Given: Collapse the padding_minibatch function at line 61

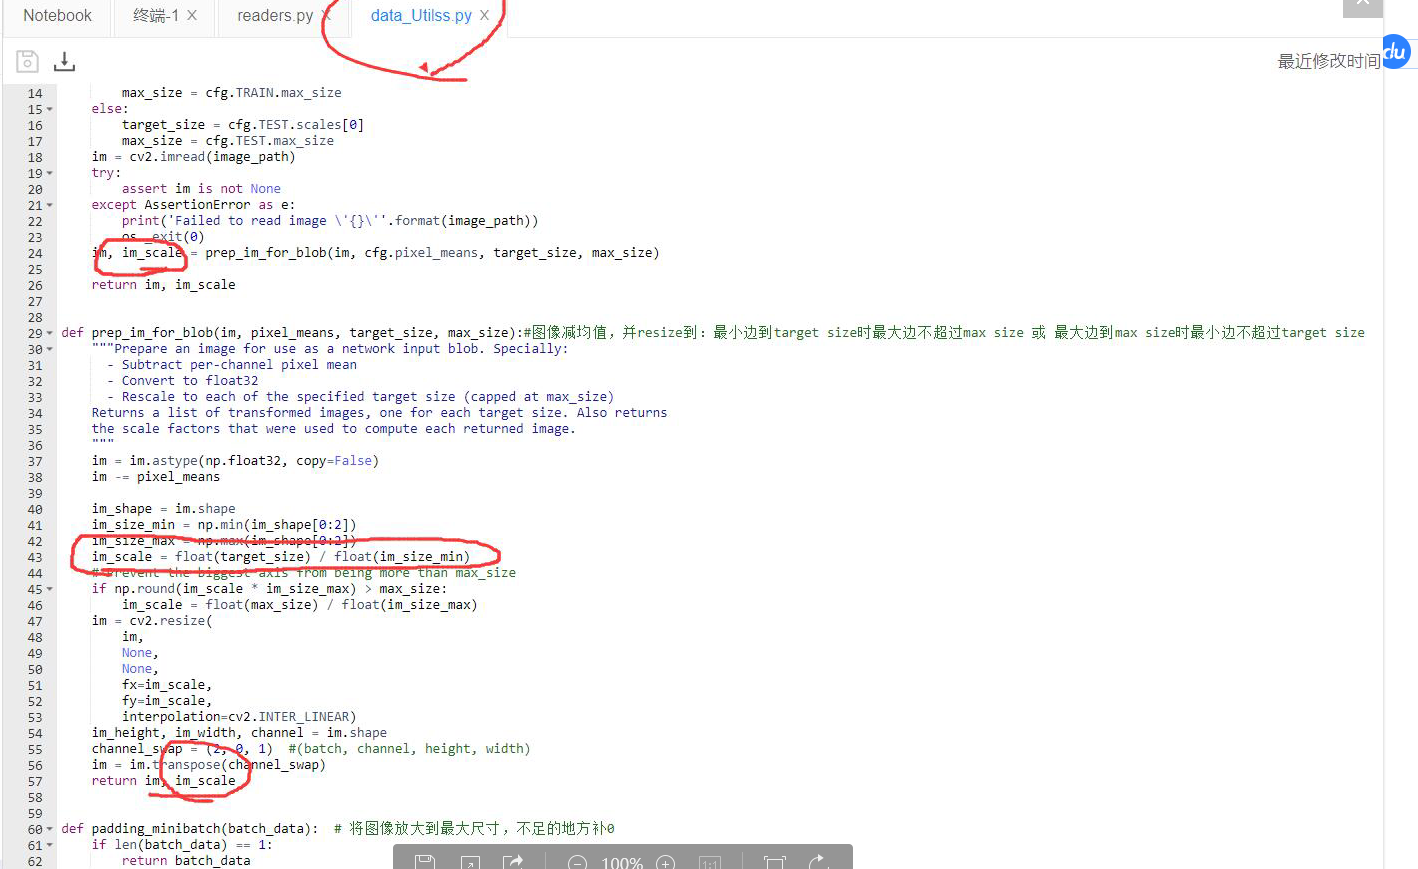Looking at the screenshot, I should coord(48,844).
